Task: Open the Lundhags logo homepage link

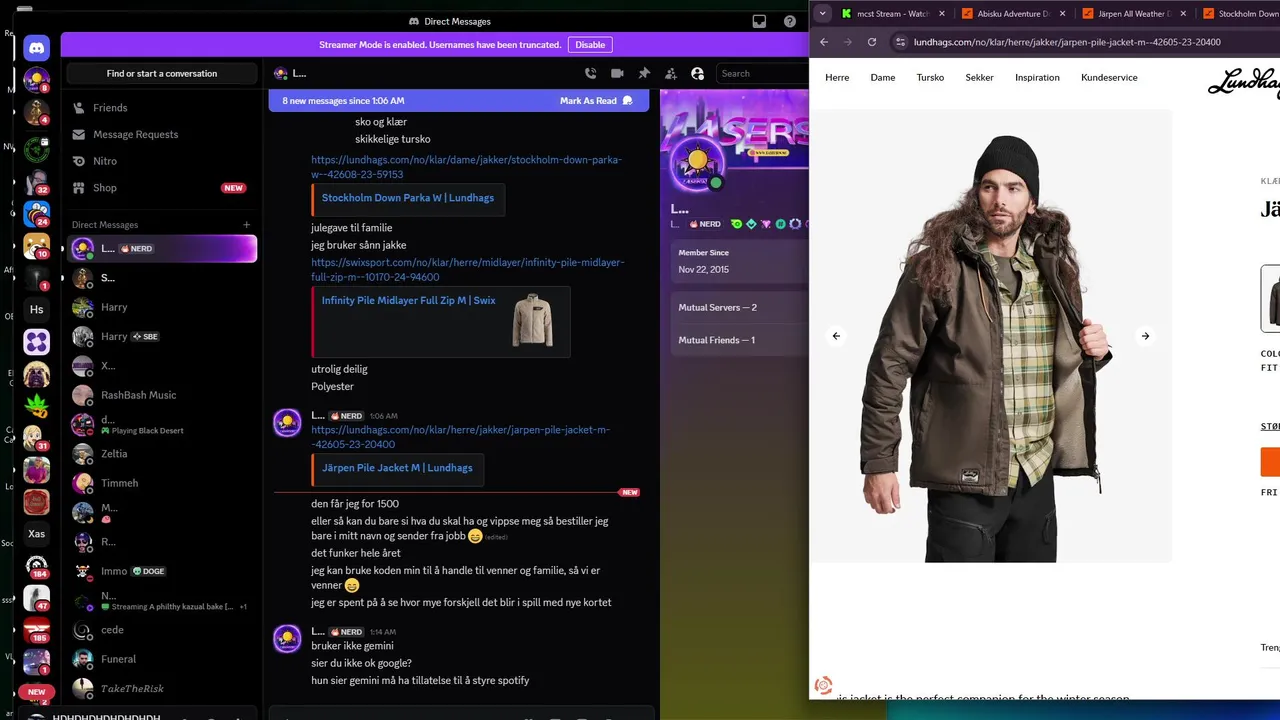Action: pyautogui.click(x=1244, y=82)
